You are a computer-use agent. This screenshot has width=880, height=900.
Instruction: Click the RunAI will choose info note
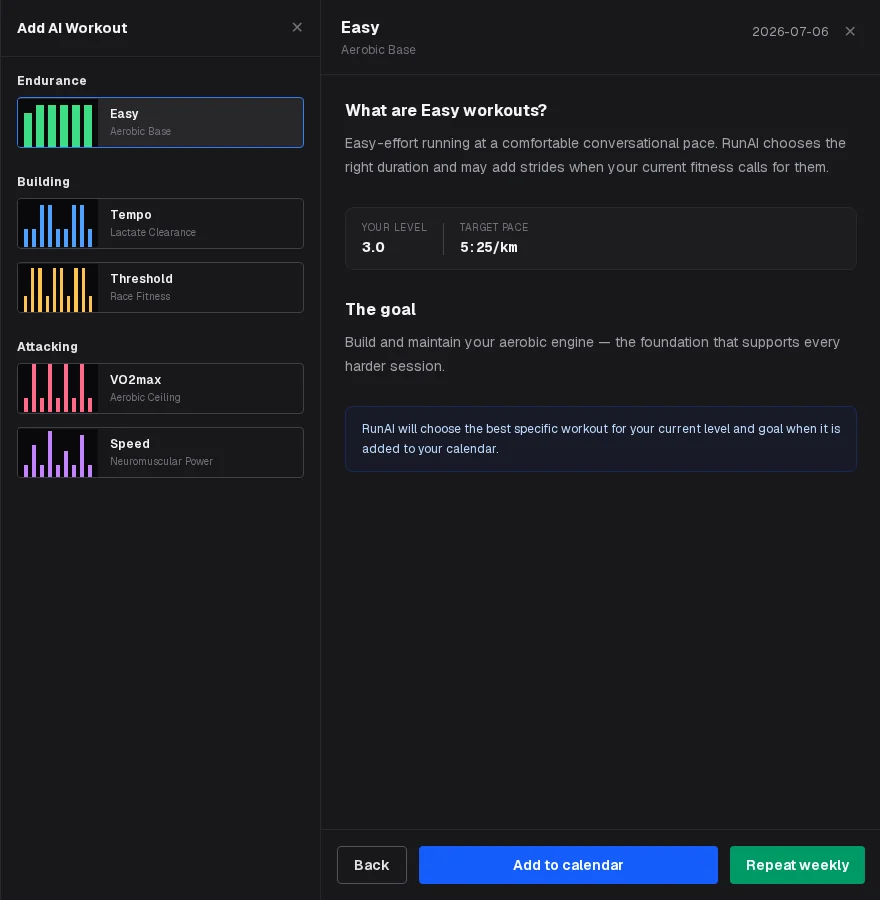click(x=601, y=439)
